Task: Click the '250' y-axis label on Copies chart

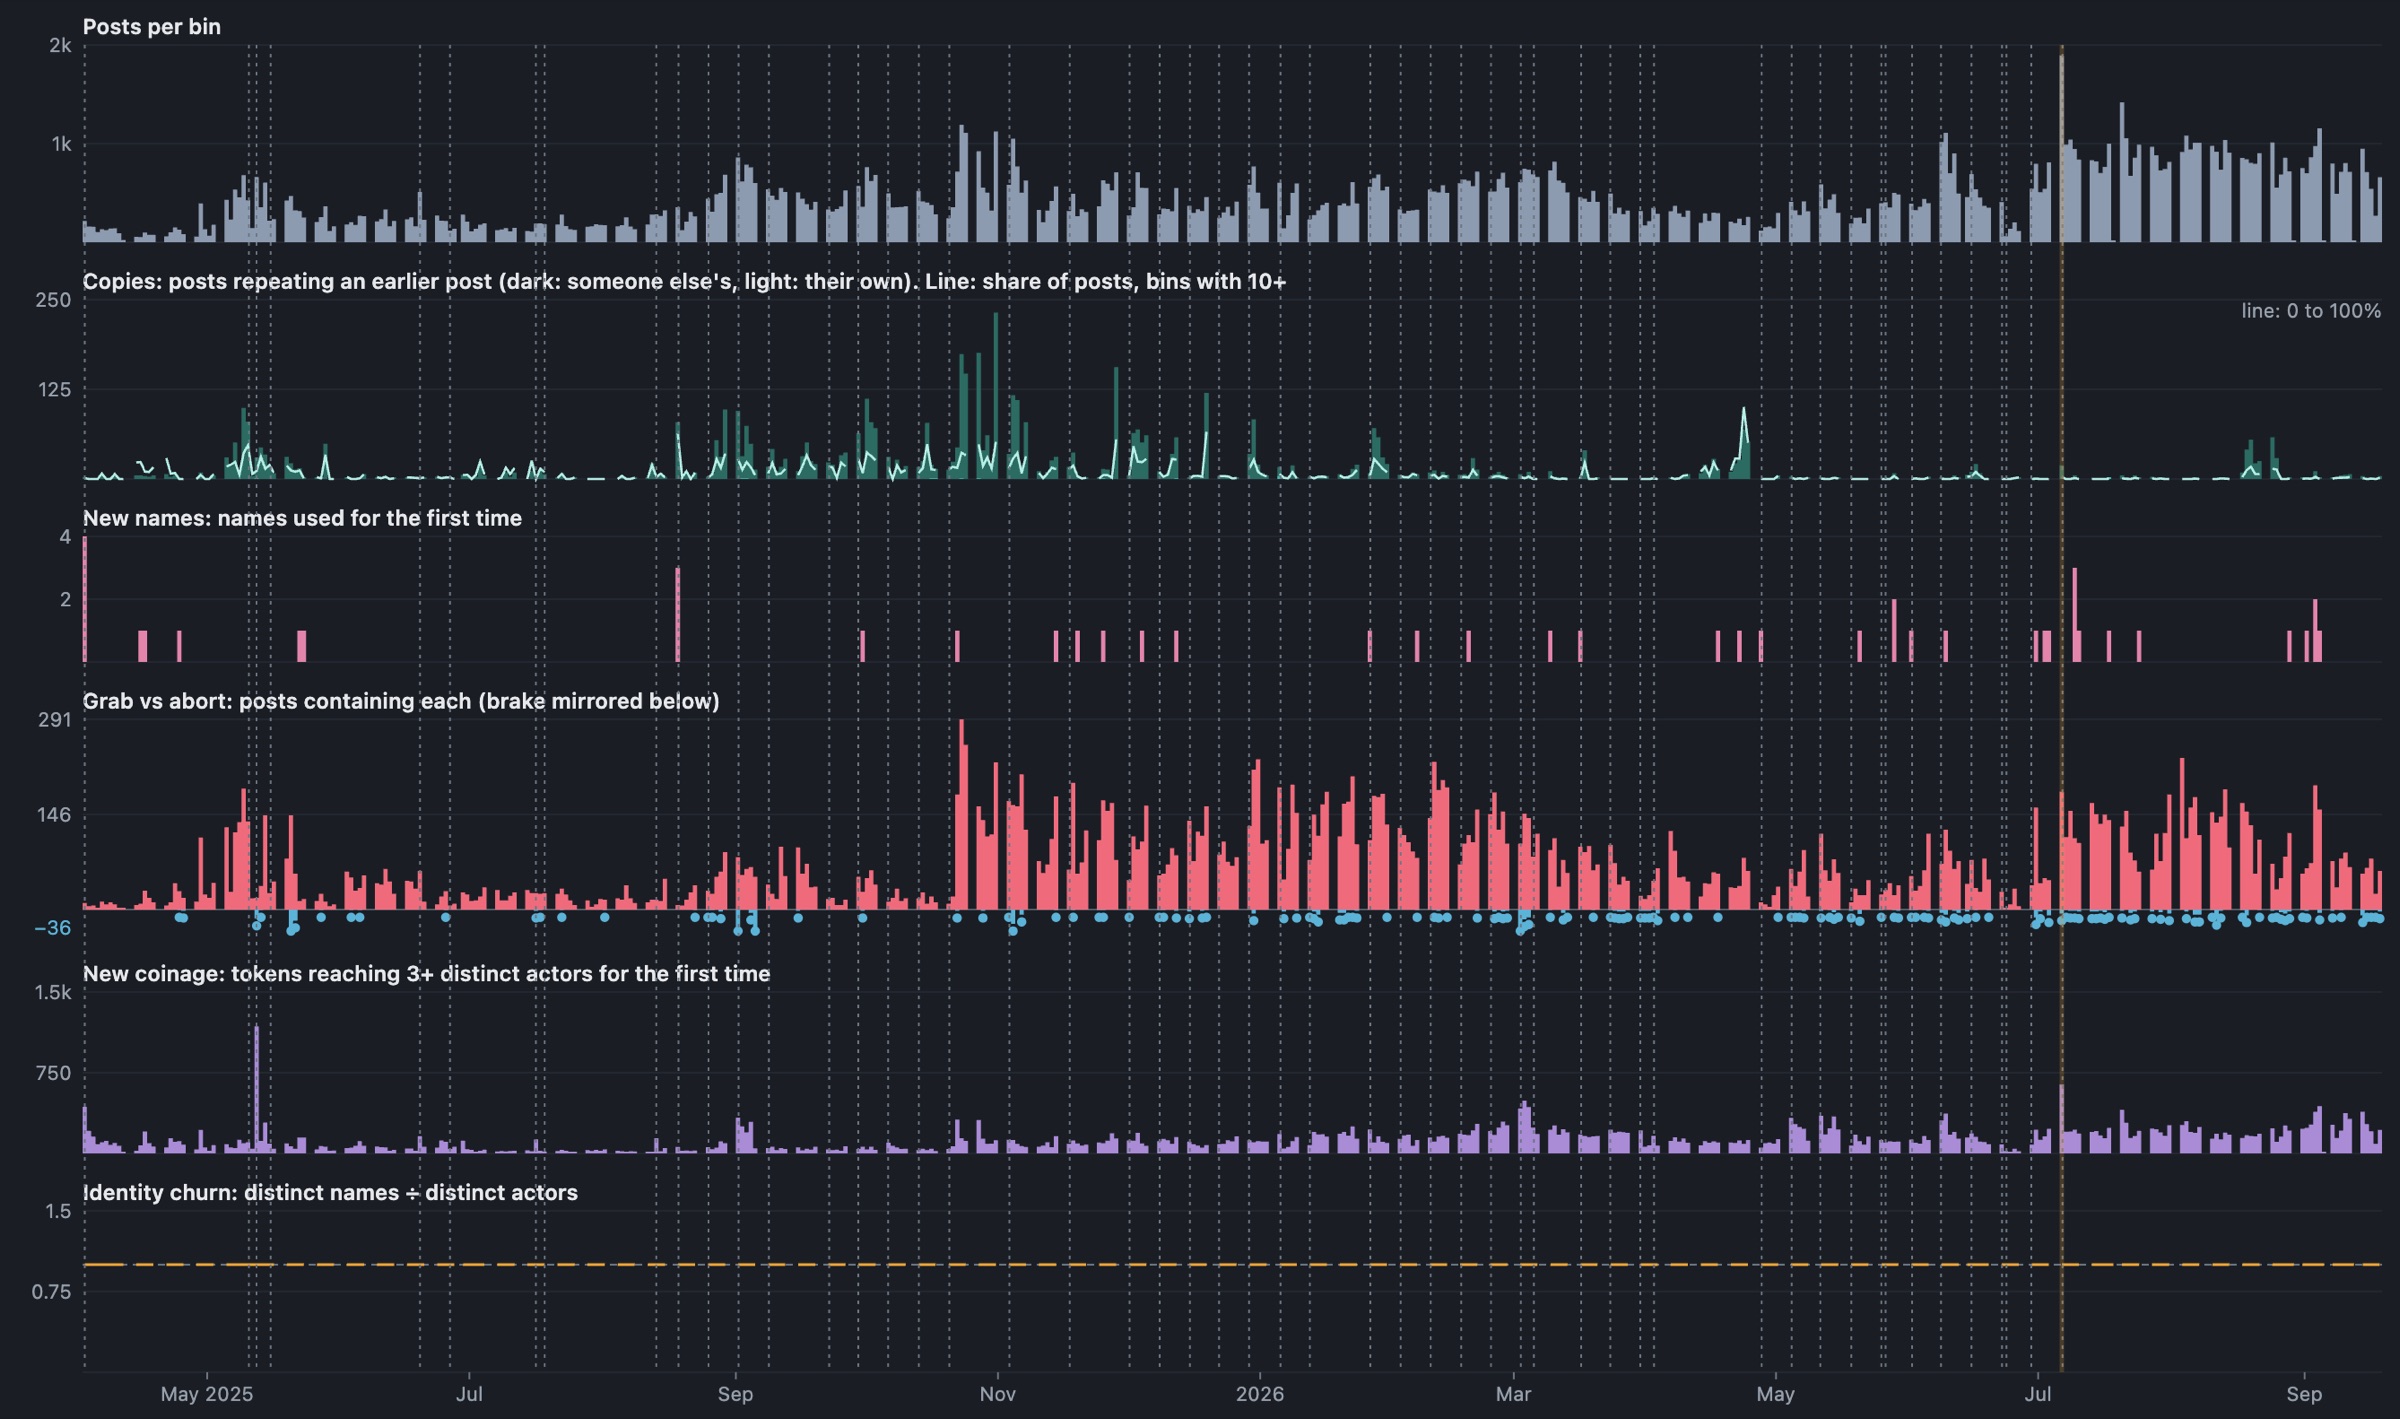Action: [54, 300]
